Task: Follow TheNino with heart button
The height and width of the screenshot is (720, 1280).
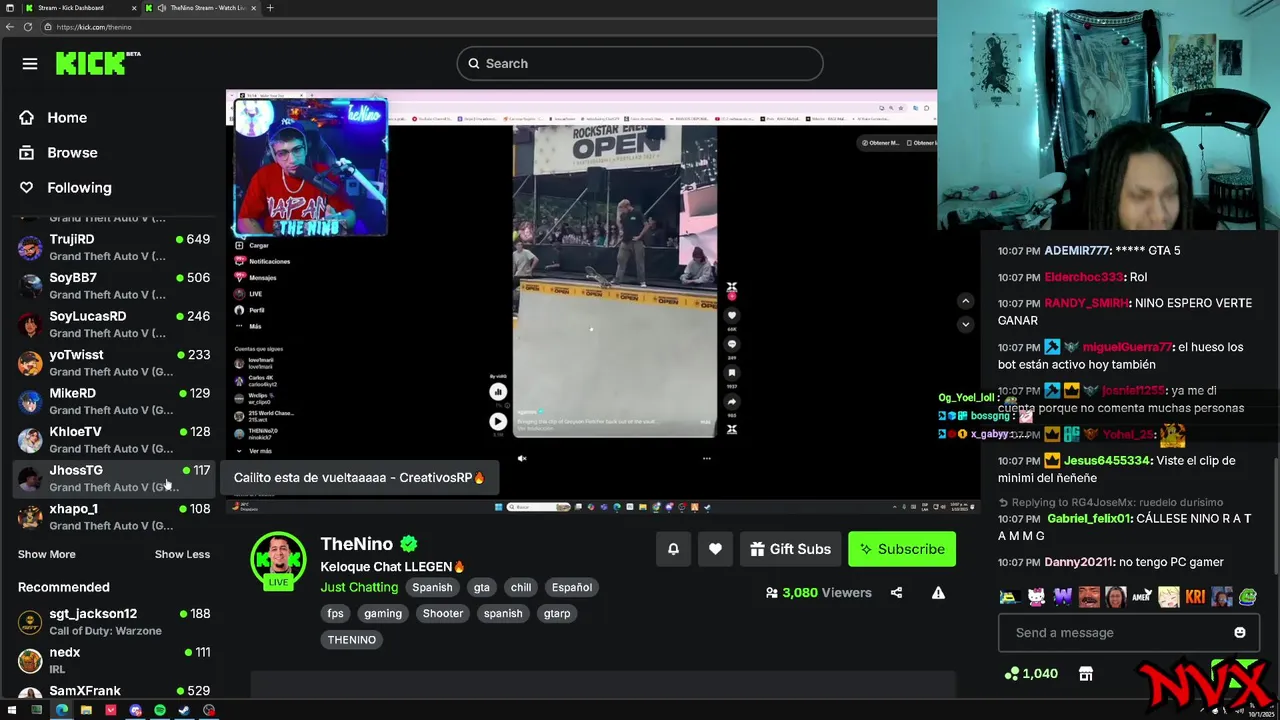Action: [715, 549]
